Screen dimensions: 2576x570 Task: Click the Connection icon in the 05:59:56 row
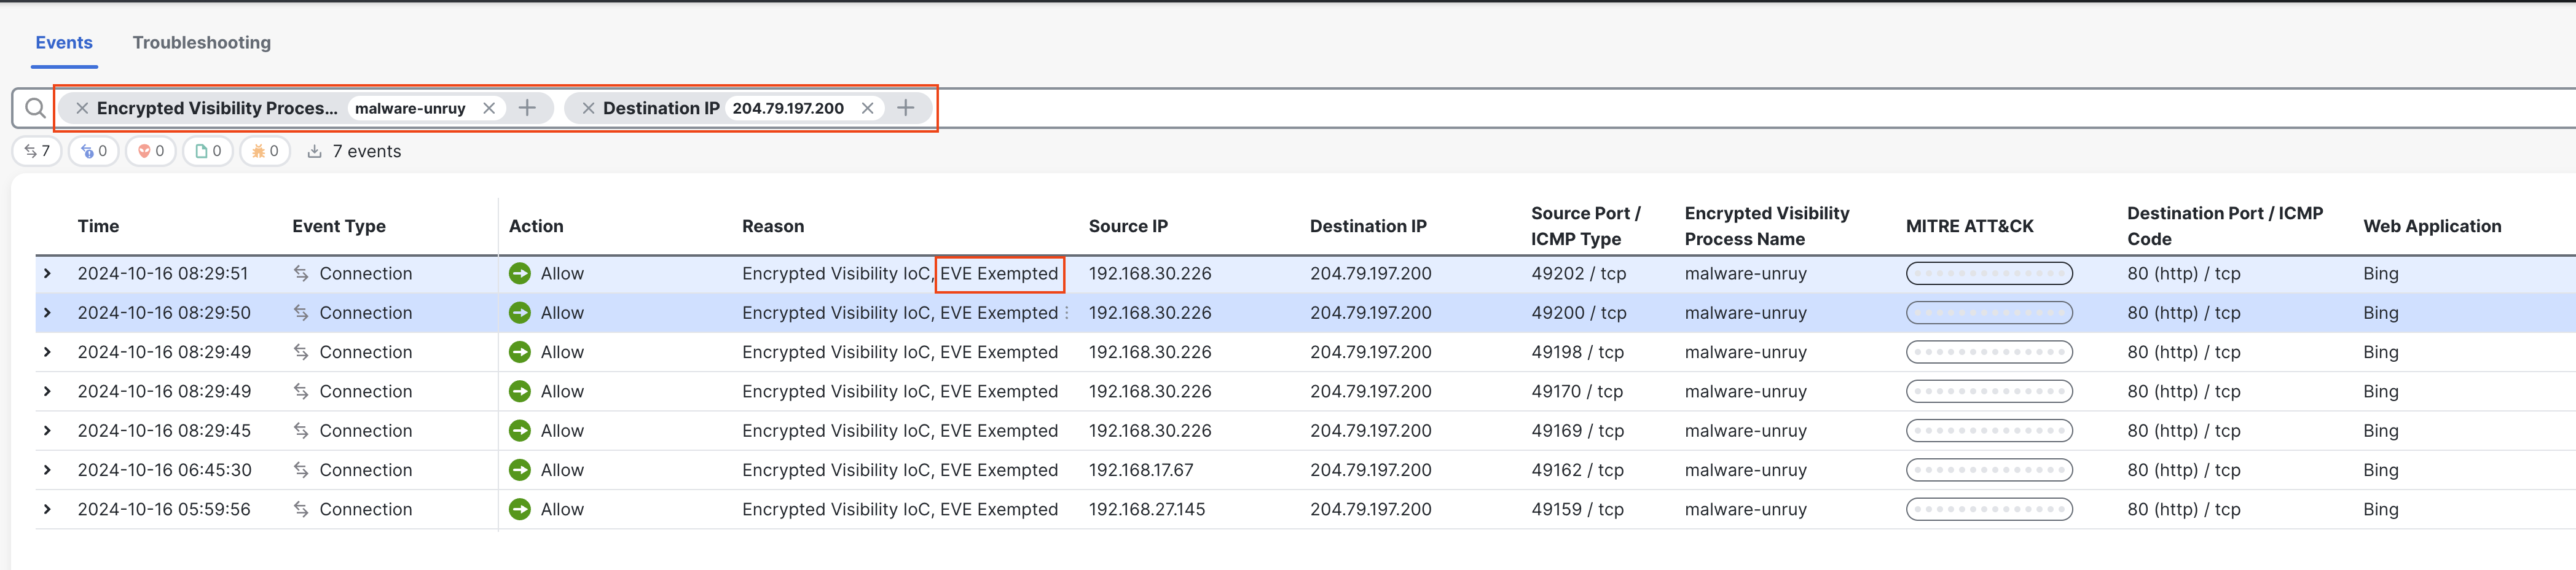(x=301, y=509)
